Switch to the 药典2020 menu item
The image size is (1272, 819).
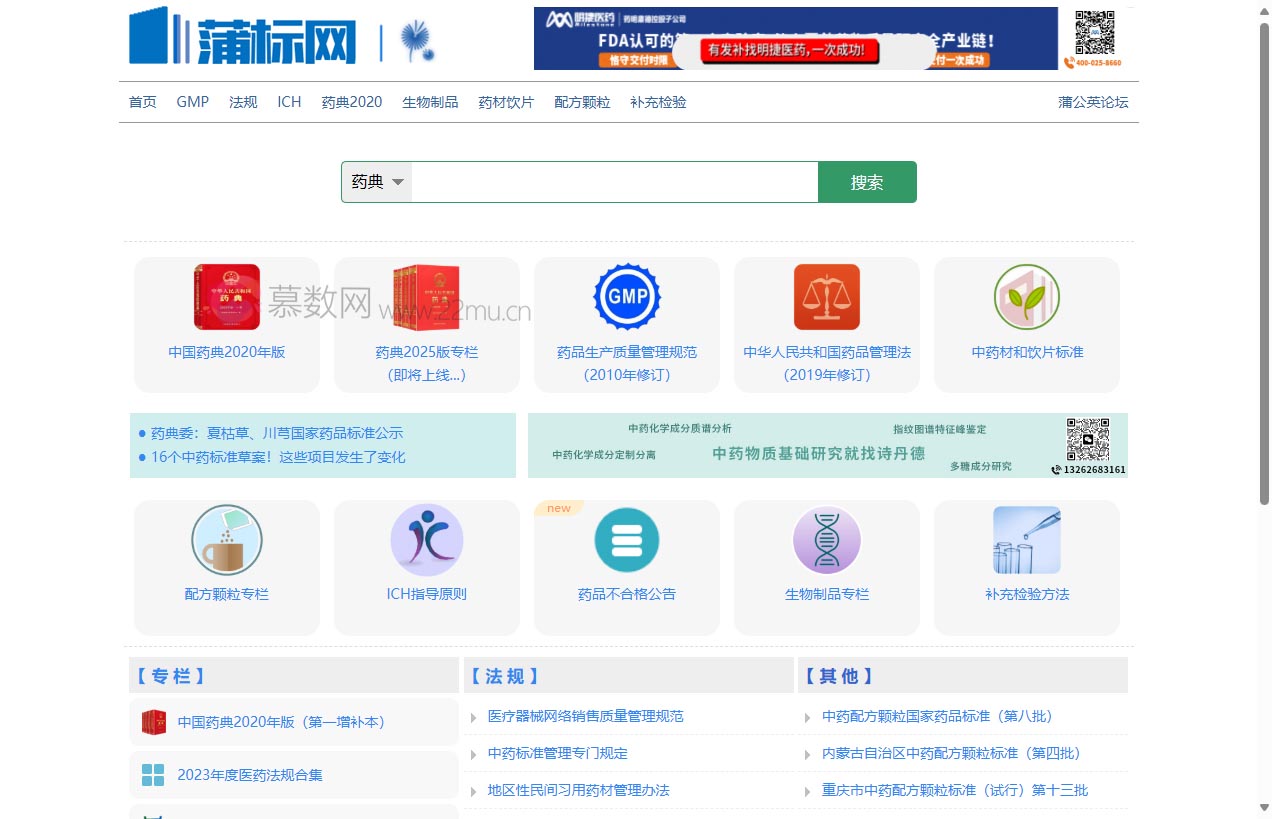tap(351, 101)
